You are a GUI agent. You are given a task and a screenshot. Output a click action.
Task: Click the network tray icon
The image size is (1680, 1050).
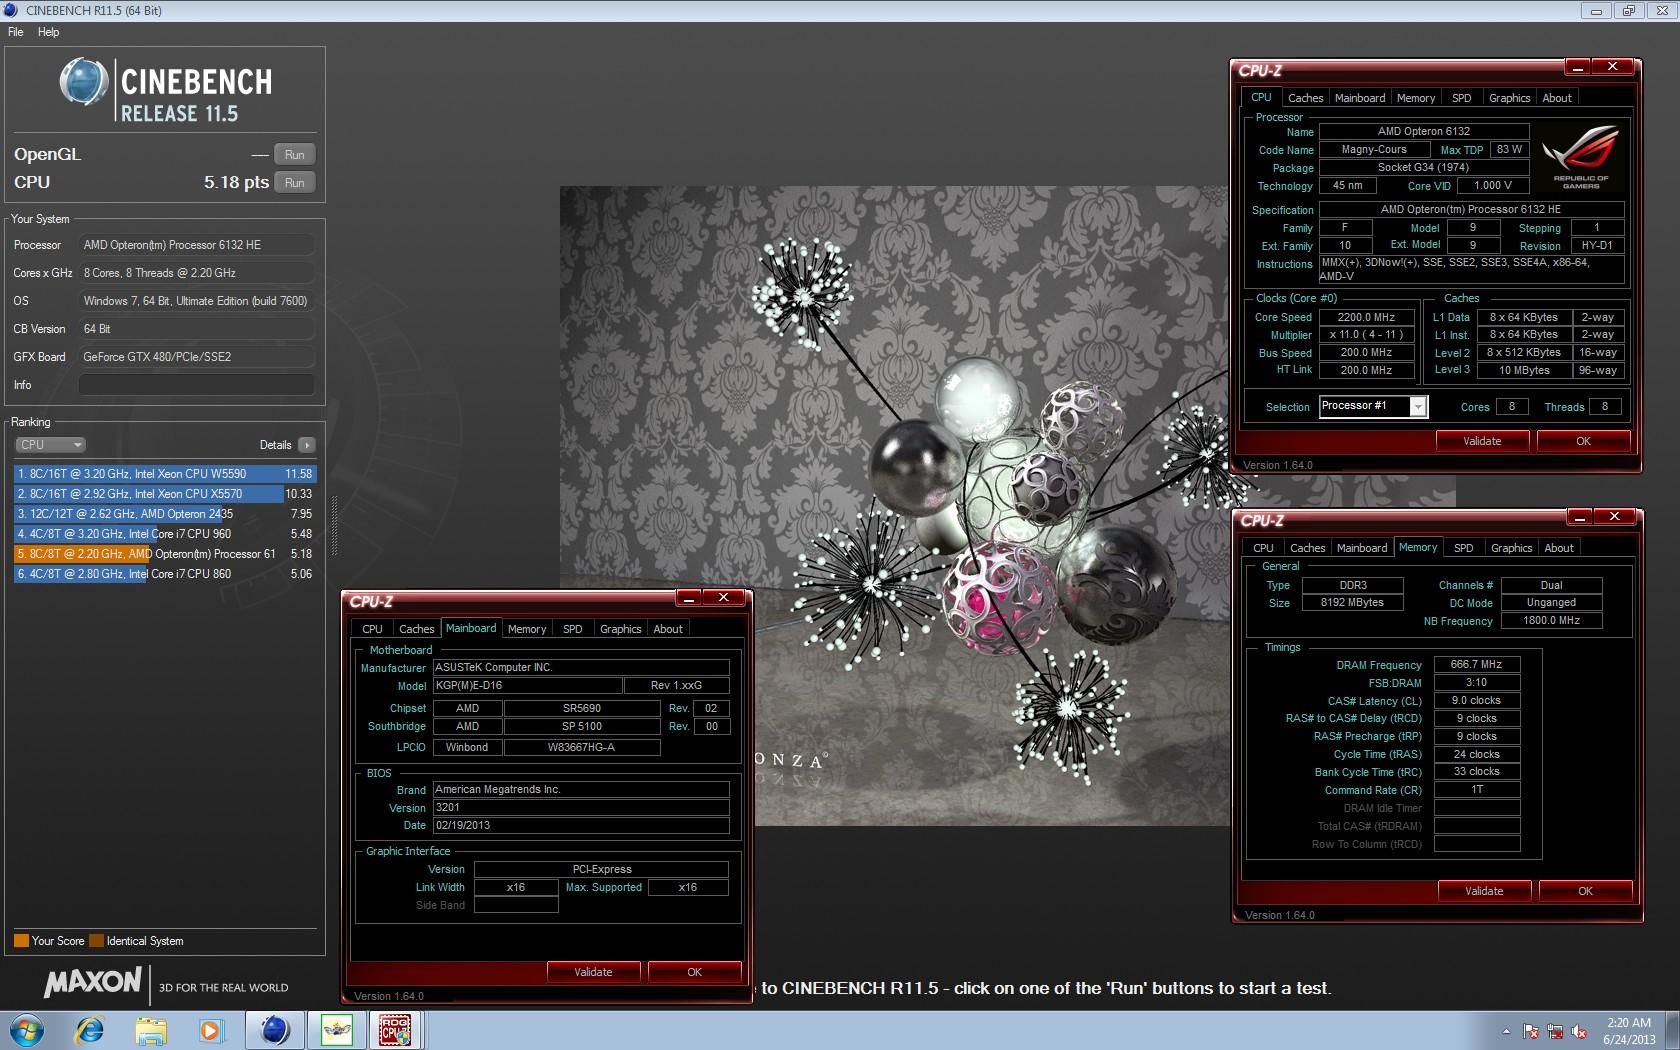point(1555,1031)
